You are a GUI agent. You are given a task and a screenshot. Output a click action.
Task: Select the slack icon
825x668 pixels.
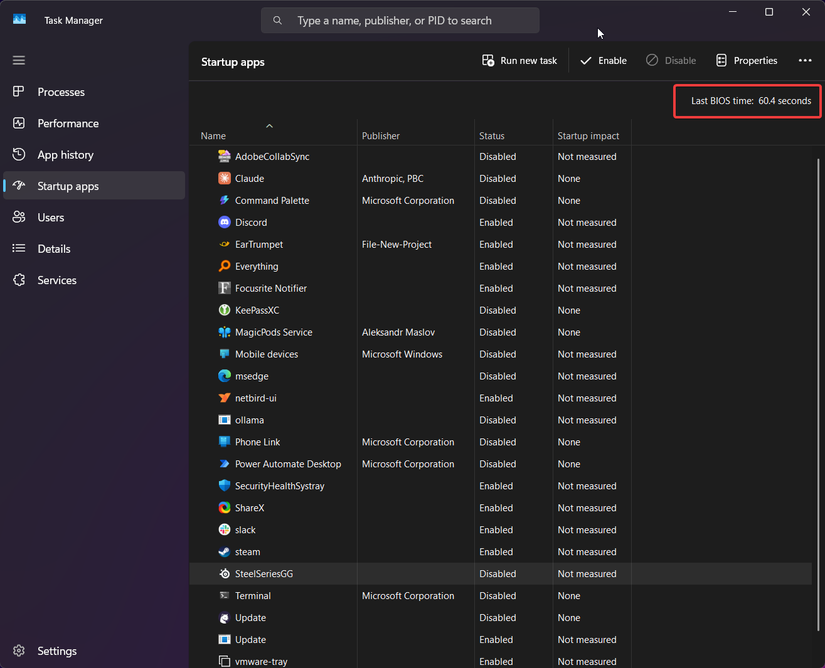pyautogui.click(x=225, y=530)
